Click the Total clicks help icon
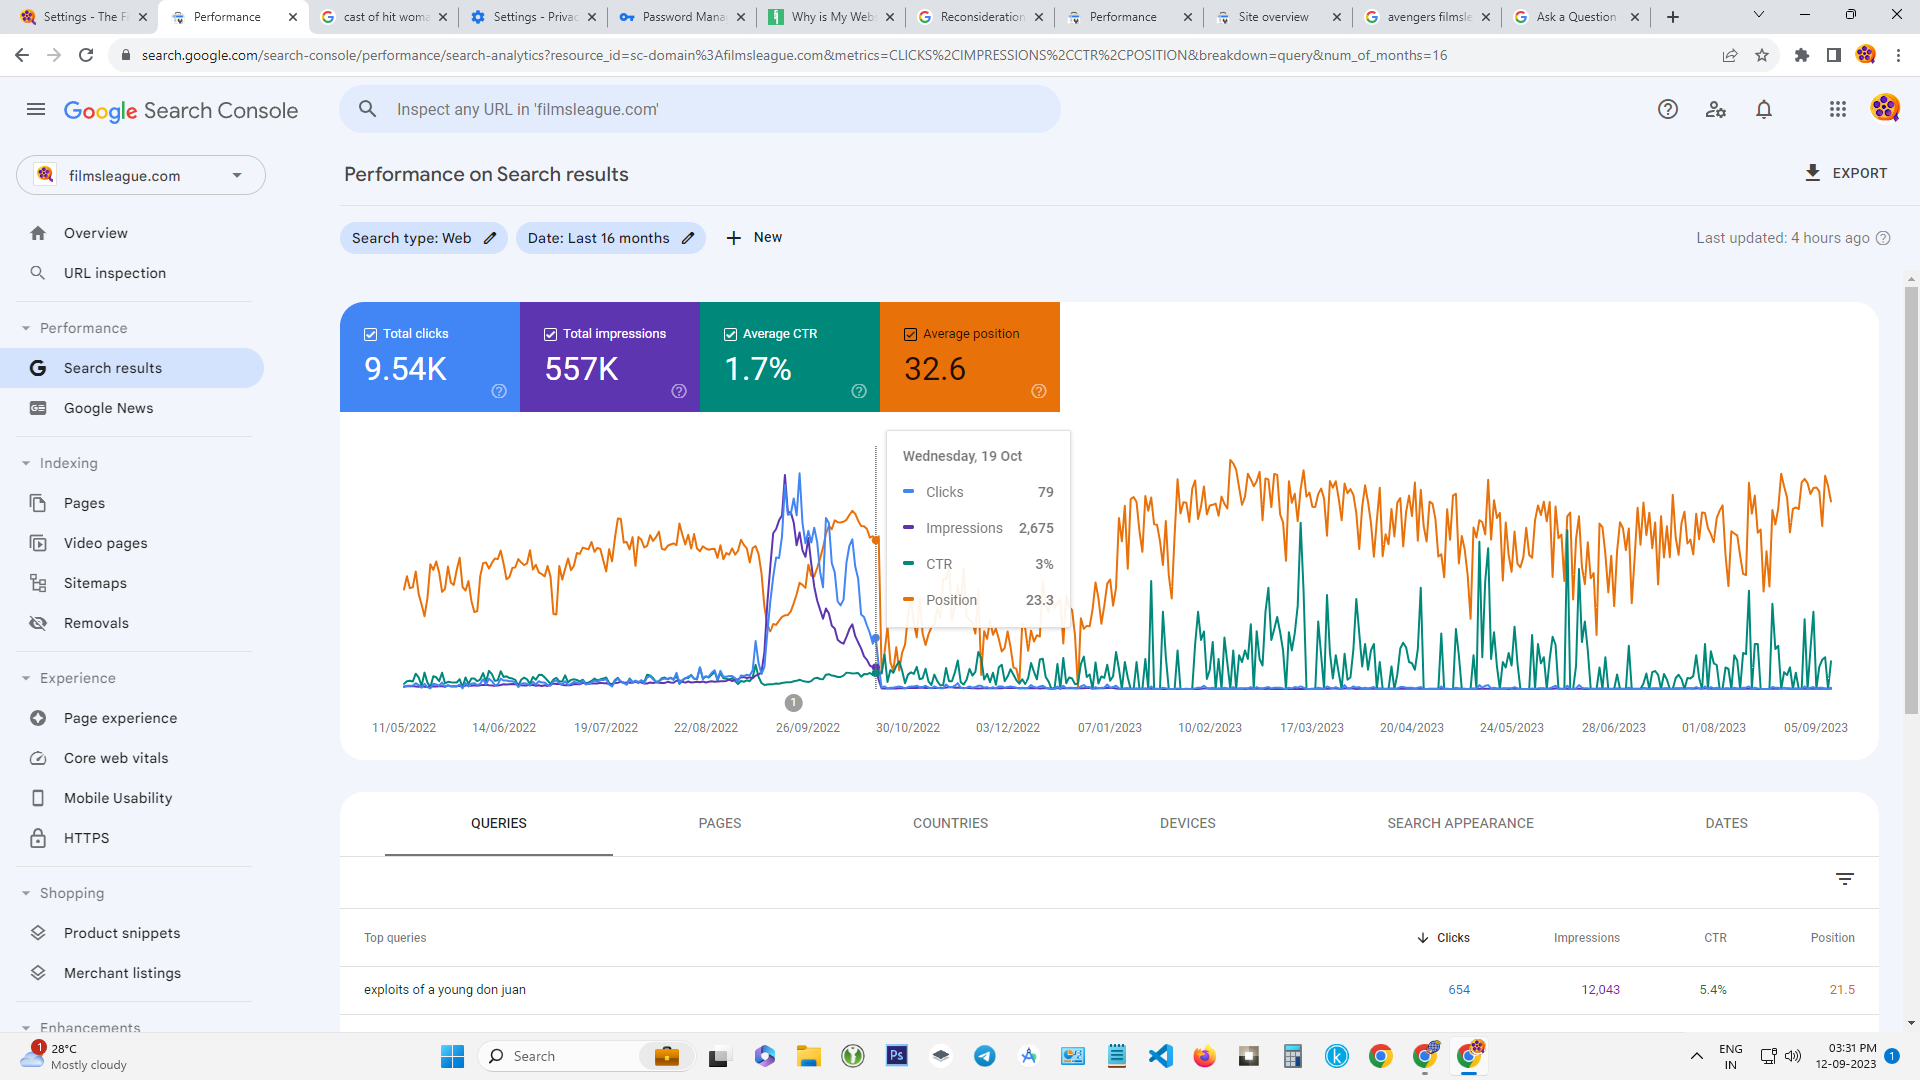 click(x=499, y=391)
